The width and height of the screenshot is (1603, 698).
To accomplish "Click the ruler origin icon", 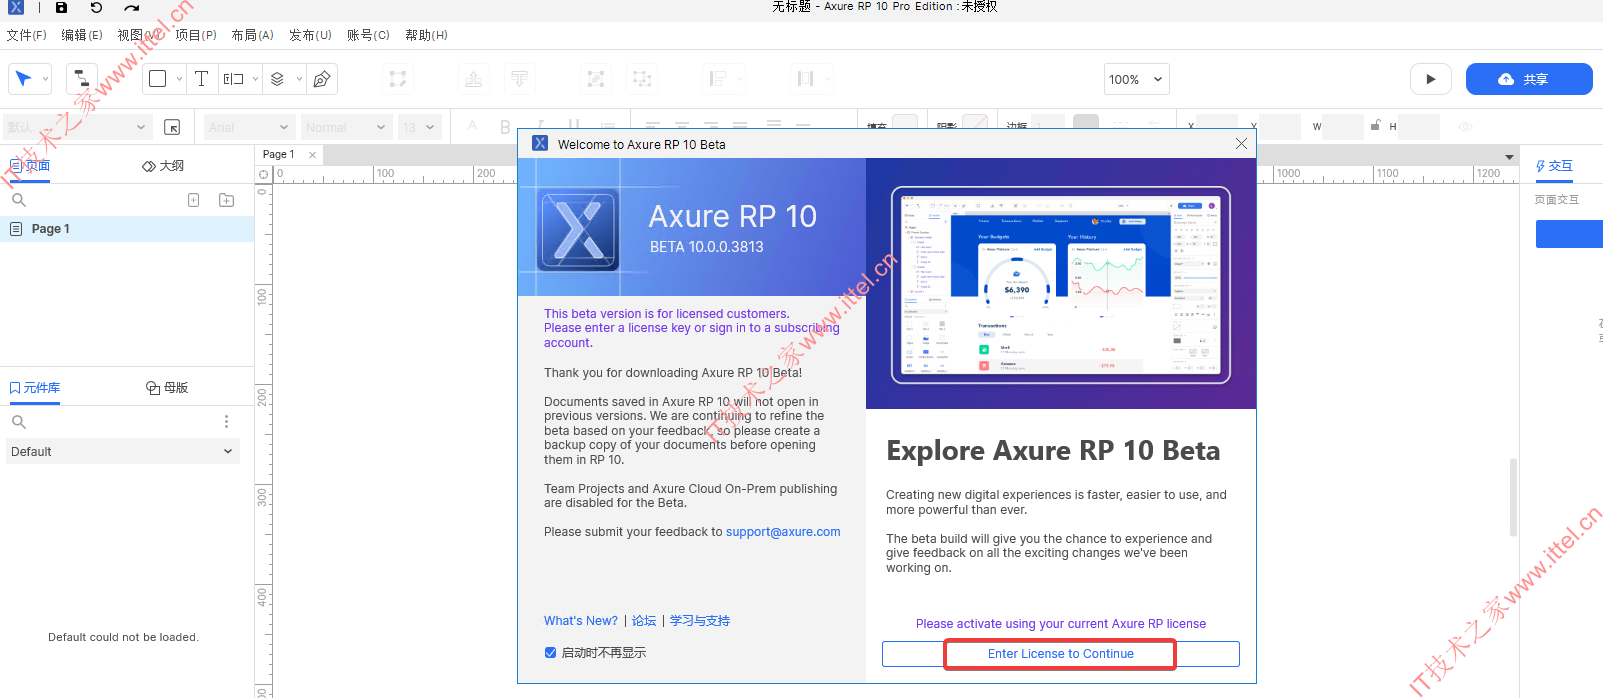I will click(264, 174).
